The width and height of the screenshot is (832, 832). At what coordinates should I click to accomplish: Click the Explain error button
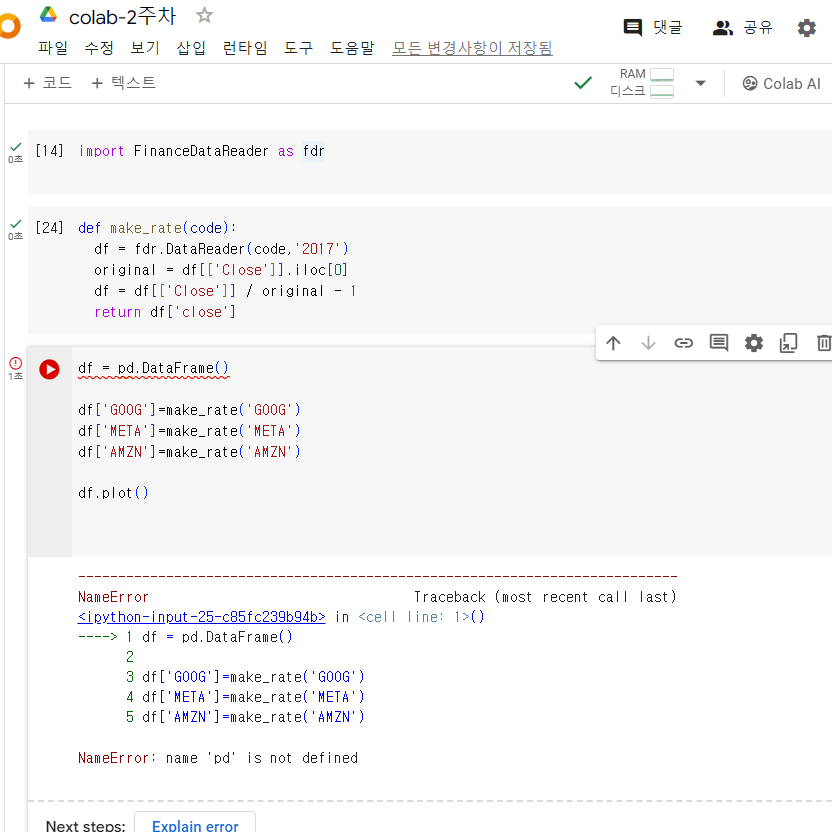tap(195, 824)
